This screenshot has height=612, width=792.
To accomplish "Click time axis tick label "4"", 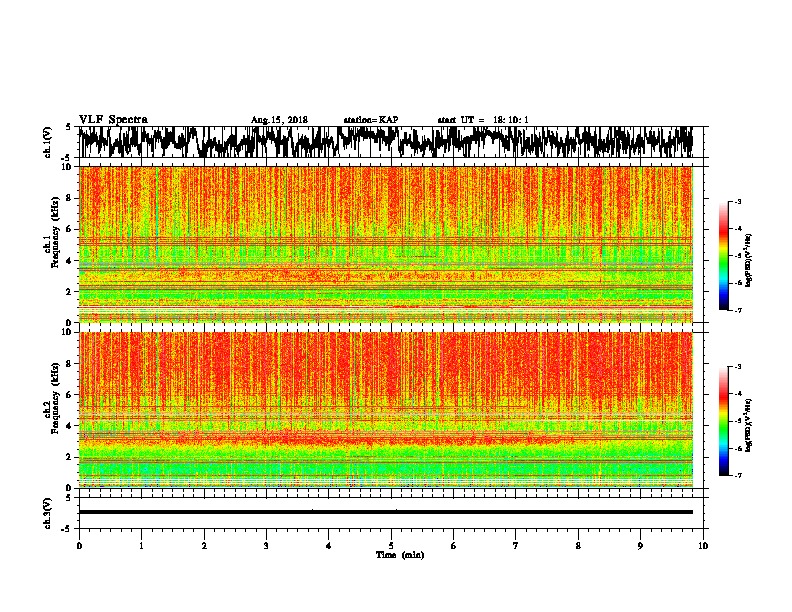I will (x=329, y=546).
